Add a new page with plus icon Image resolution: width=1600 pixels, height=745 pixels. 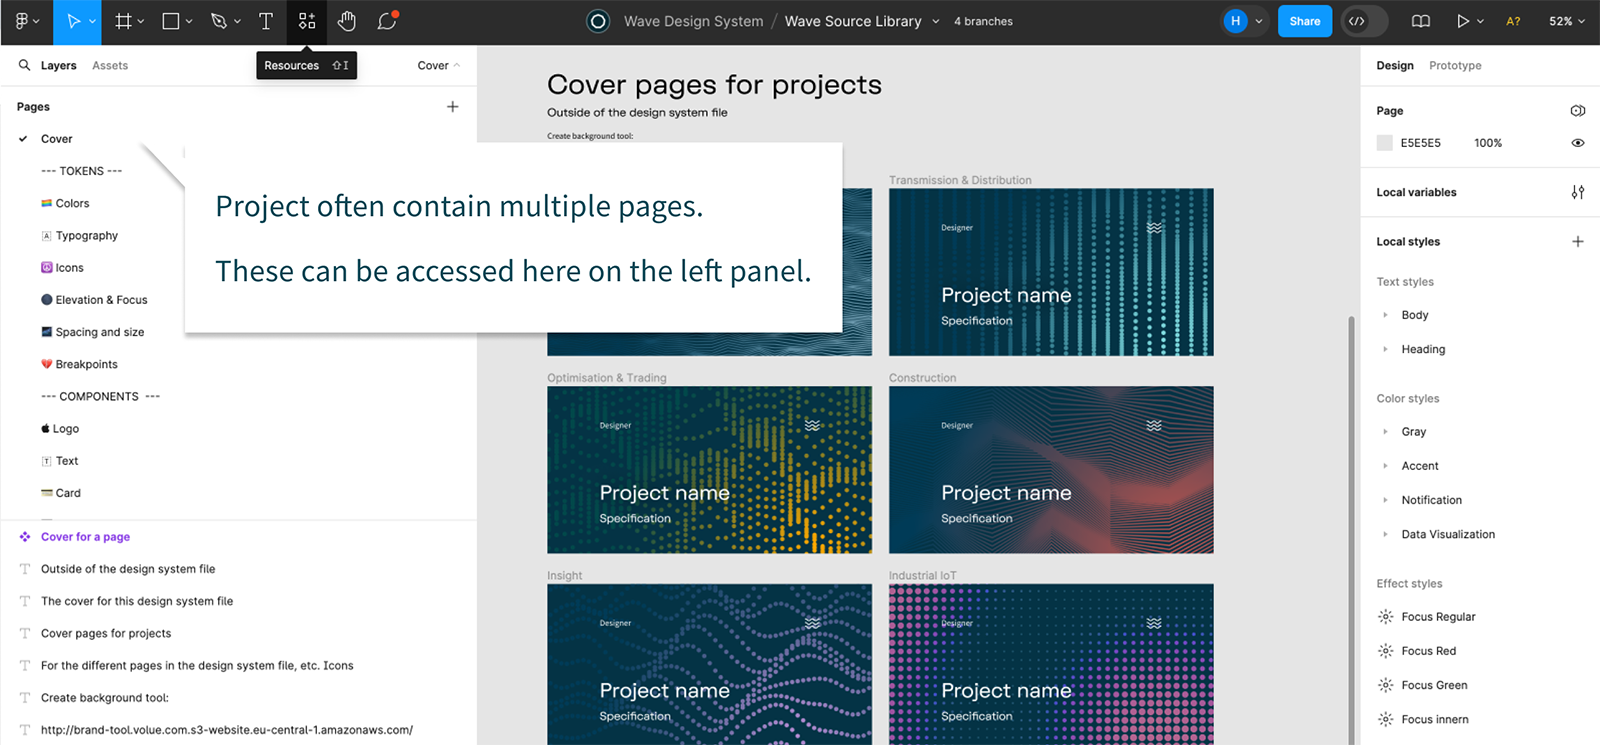[452, 106]
